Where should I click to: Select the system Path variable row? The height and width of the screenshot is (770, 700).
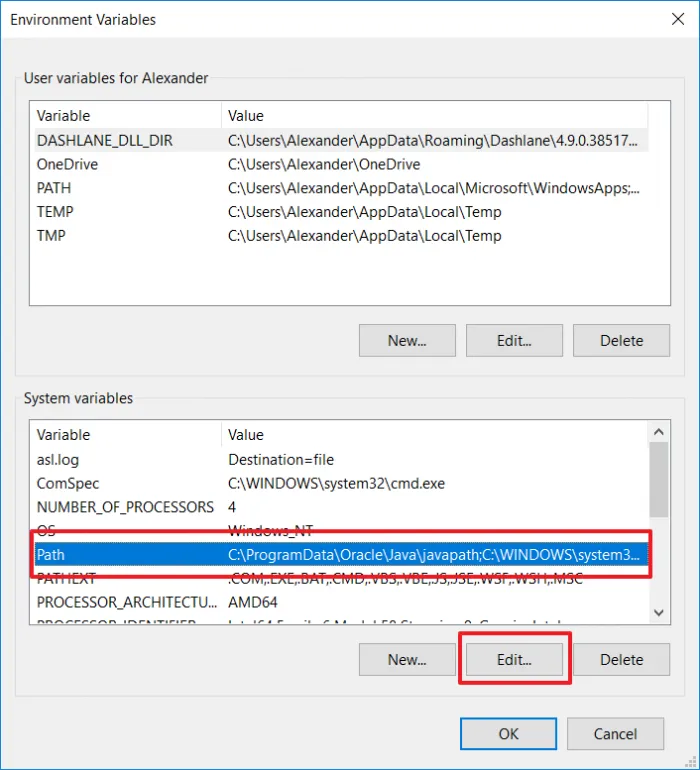click(341, 554)
